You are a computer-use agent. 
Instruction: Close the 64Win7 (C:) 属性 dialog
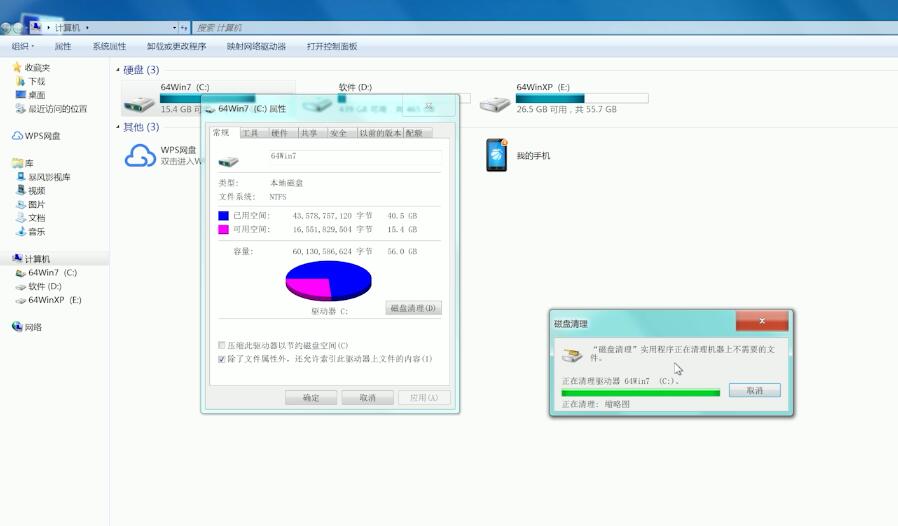click(429, 107)
